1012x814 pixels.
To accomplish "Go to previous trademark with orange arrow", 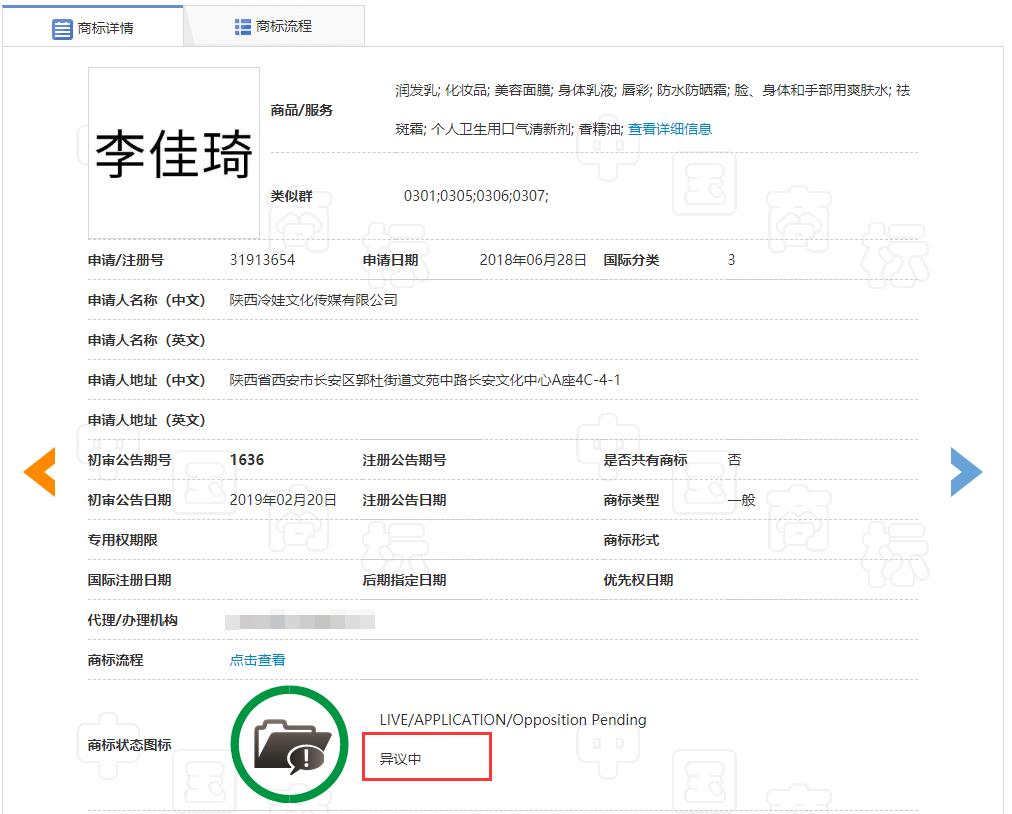I will (x=40, y=472).
